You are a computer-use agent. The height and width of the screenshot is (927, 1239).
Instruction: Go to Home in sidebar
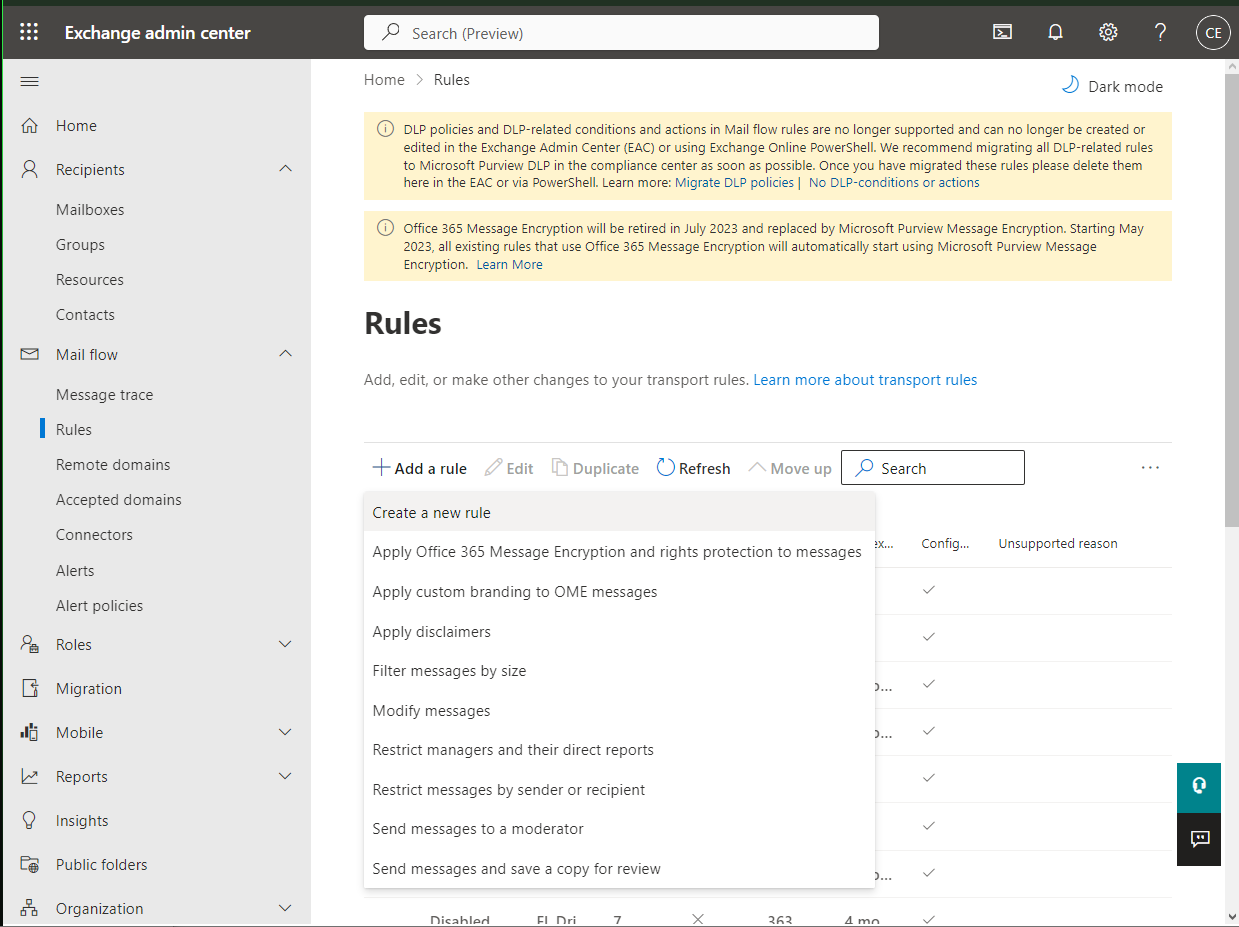[x=76, y=125]
